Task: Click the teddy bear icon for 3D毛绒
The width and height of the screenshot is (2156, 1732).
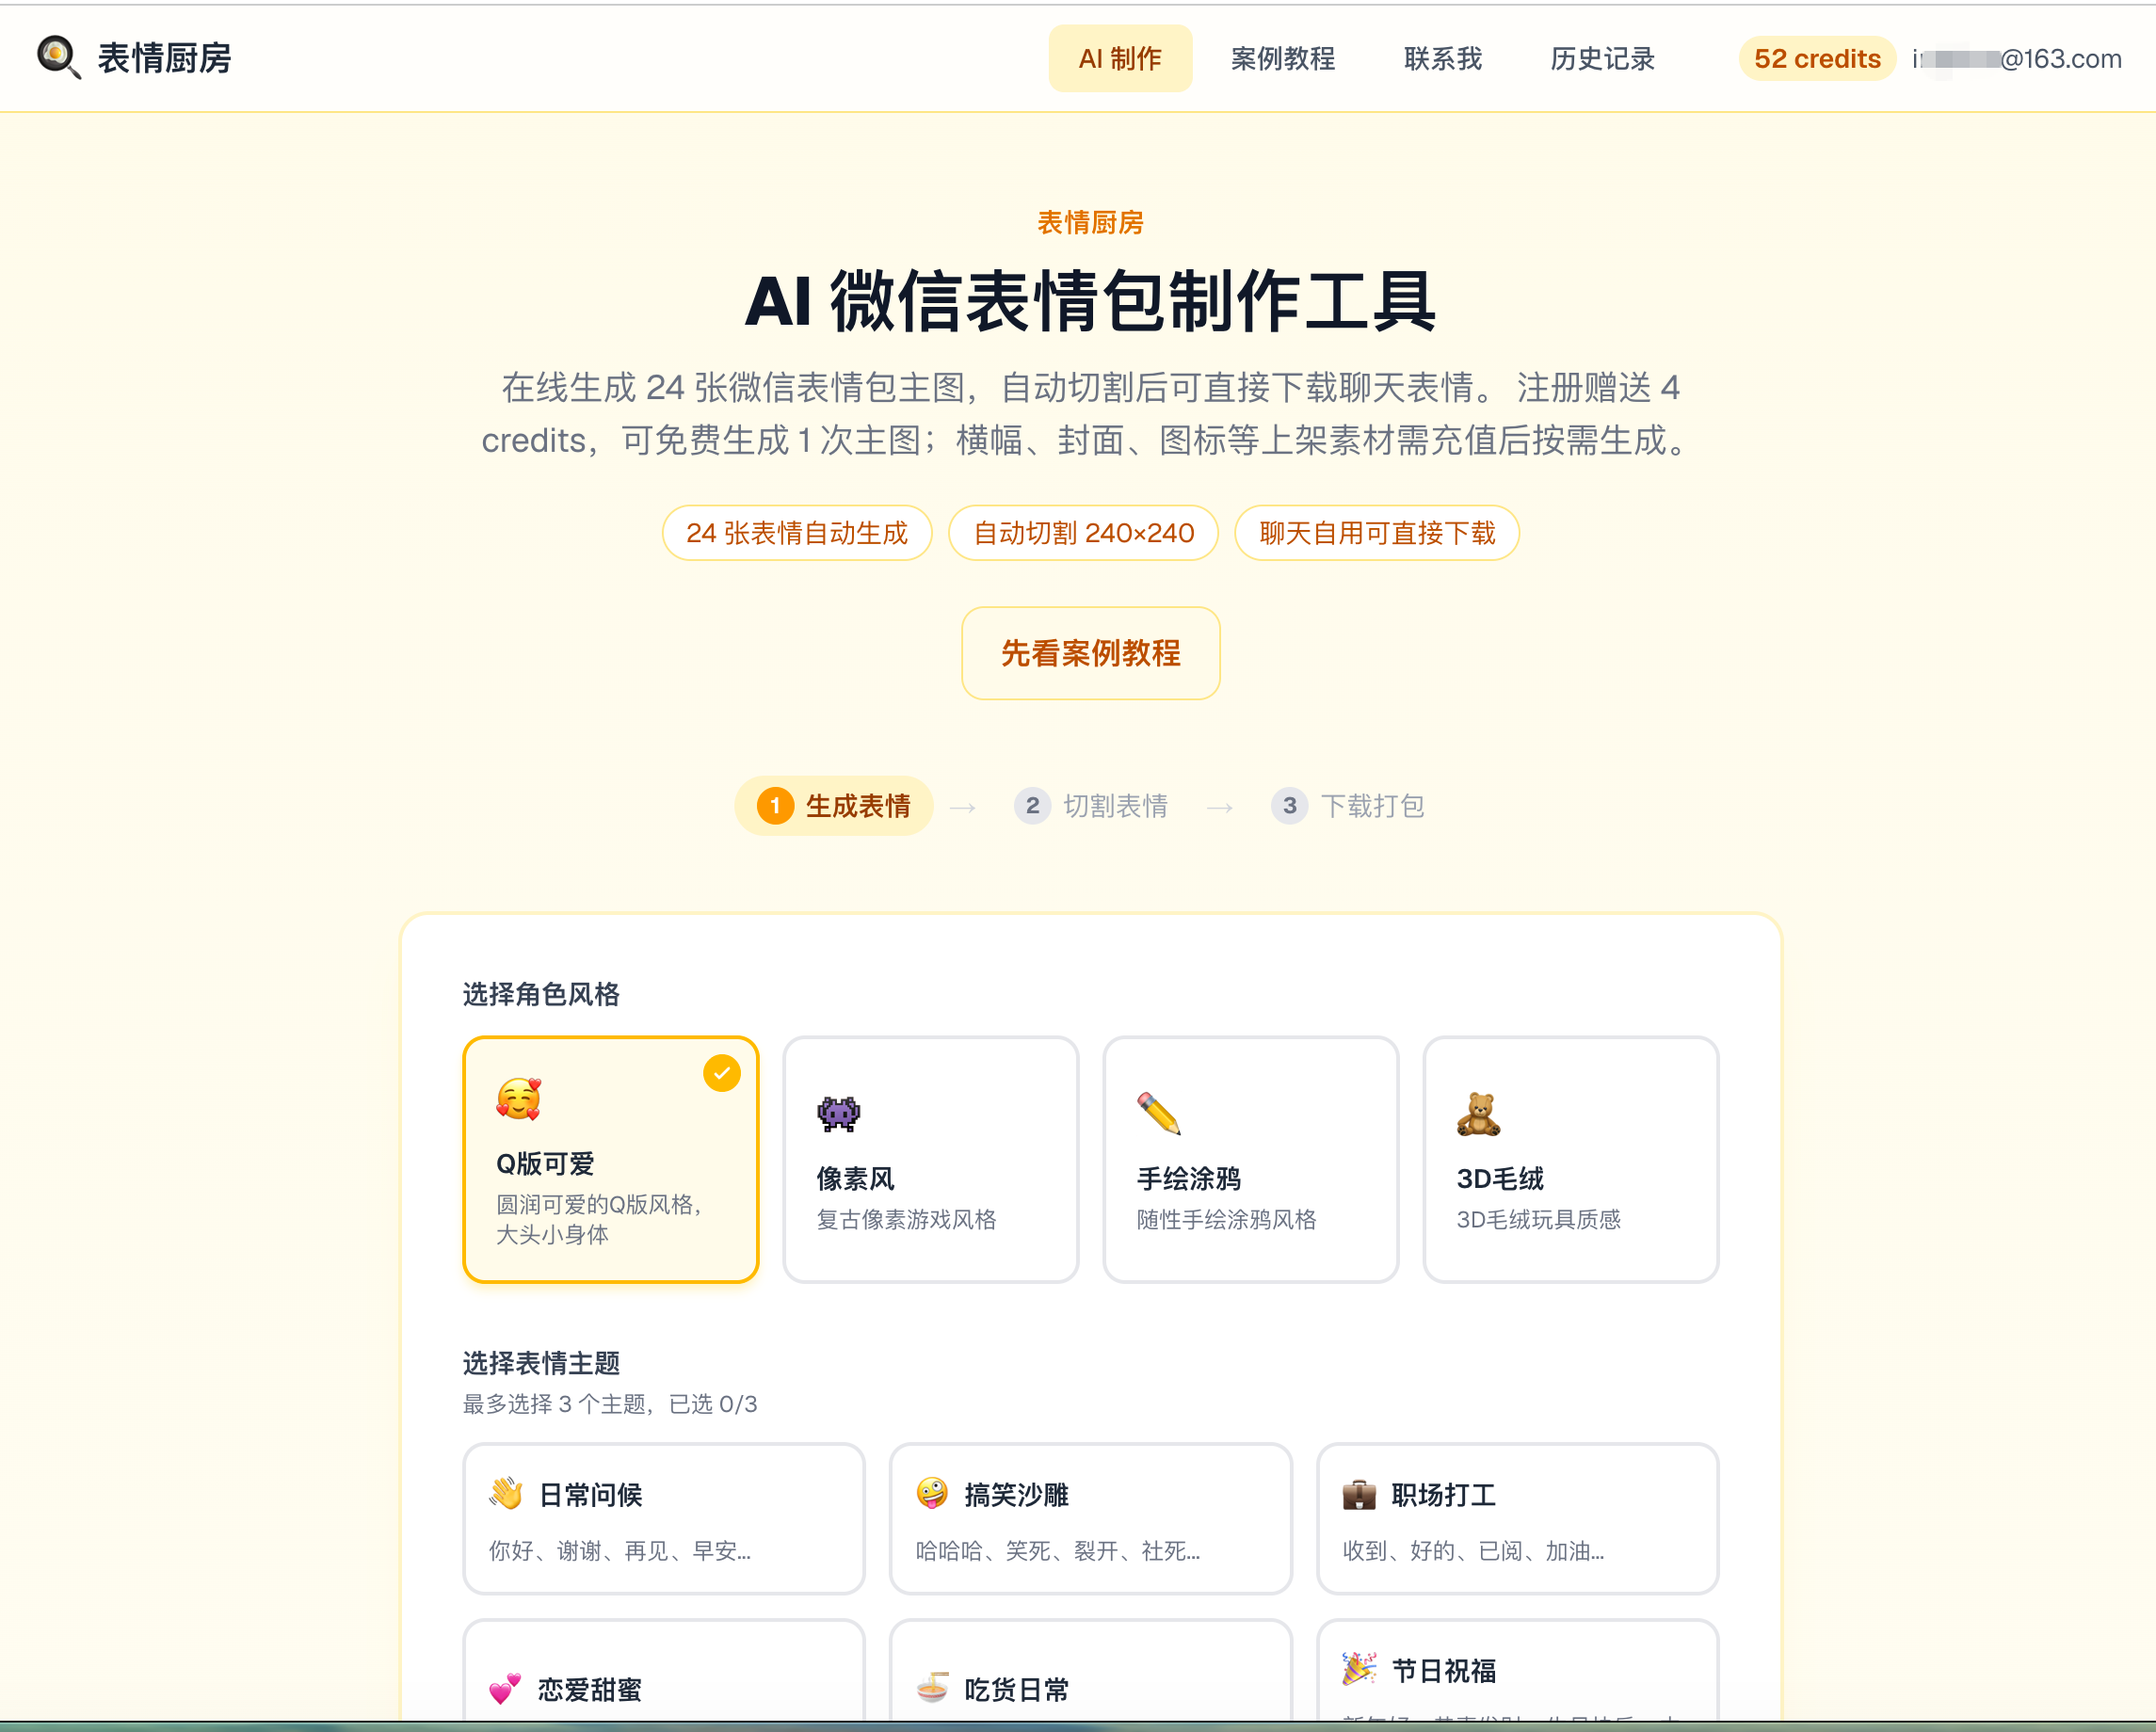Action: 1478,1113
